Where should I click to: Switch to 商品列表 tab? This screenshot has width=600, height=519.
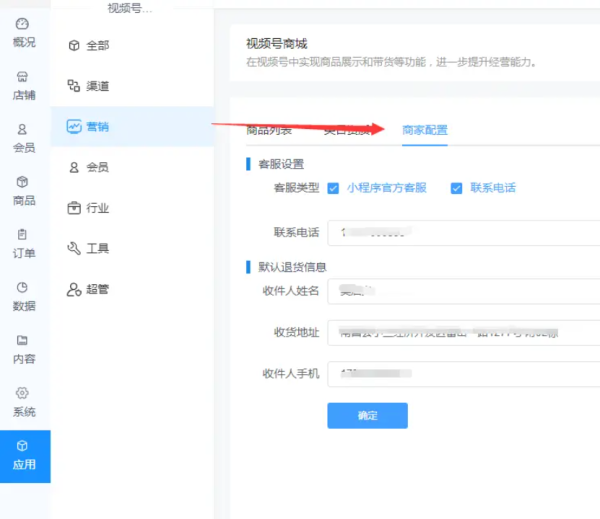[x=269, y=130]
